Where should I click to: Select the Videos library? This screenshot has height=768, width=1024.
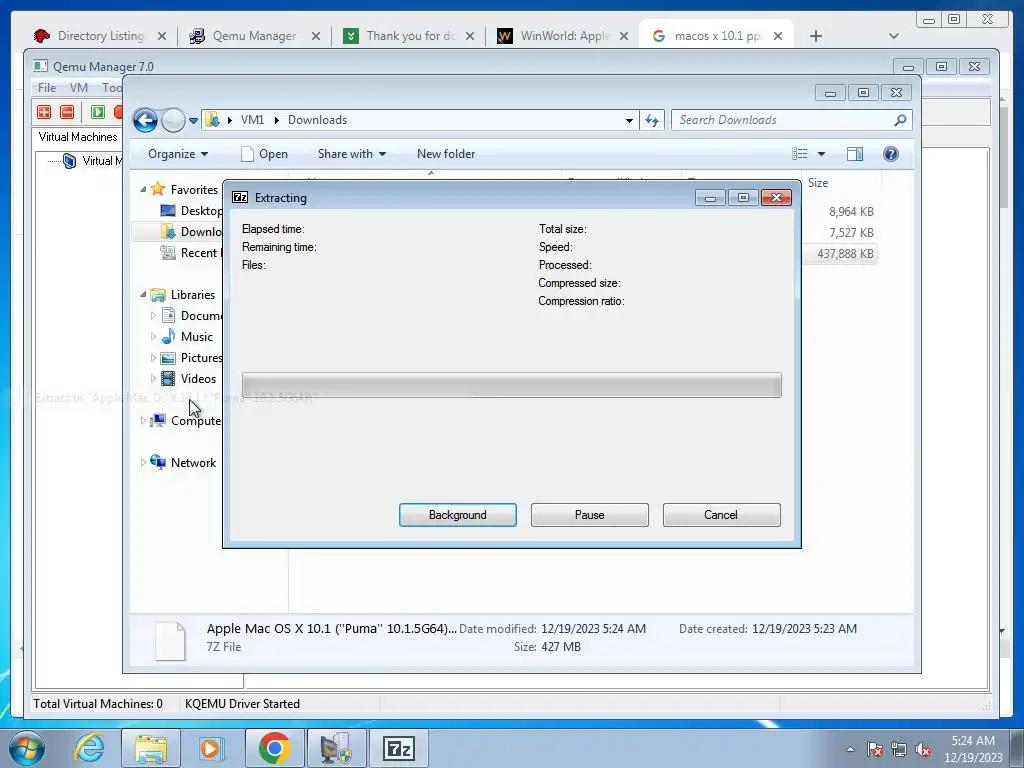point(198,379)
